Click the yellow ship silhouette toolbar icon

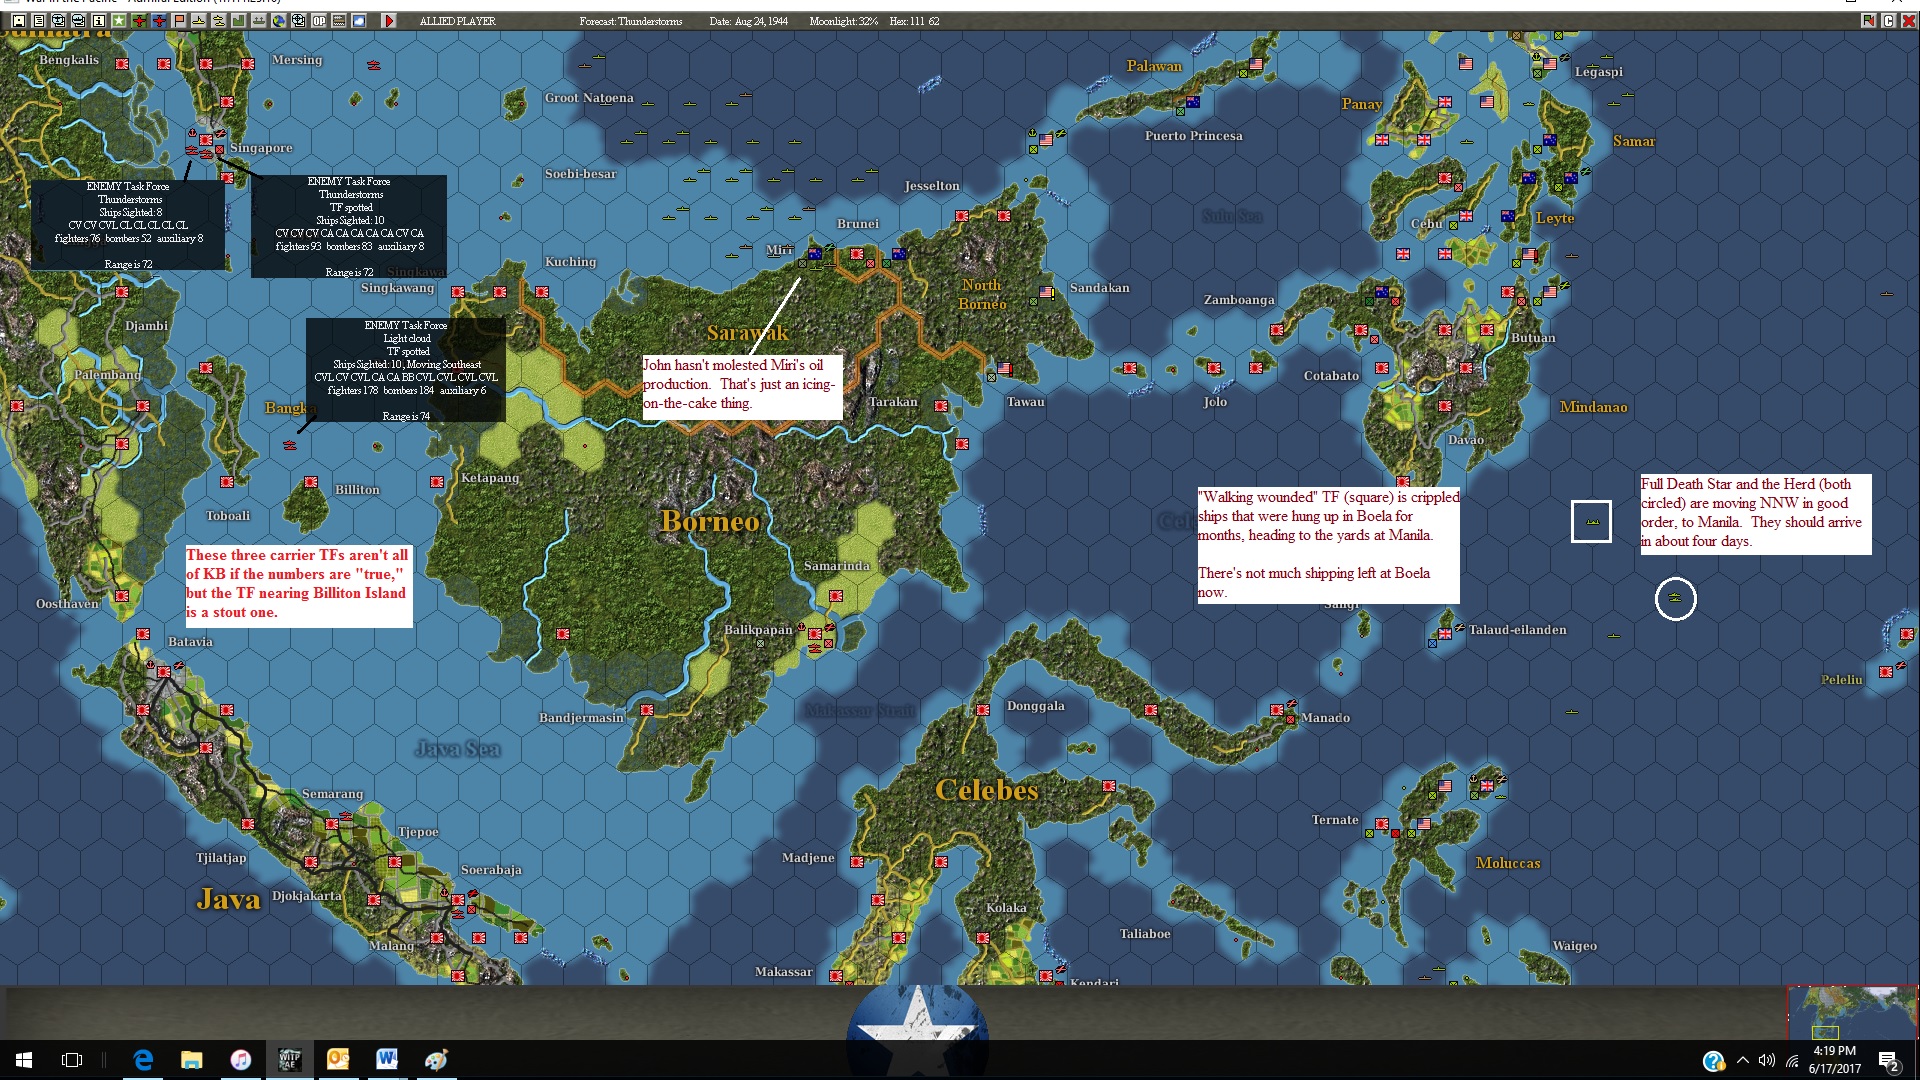199,21
